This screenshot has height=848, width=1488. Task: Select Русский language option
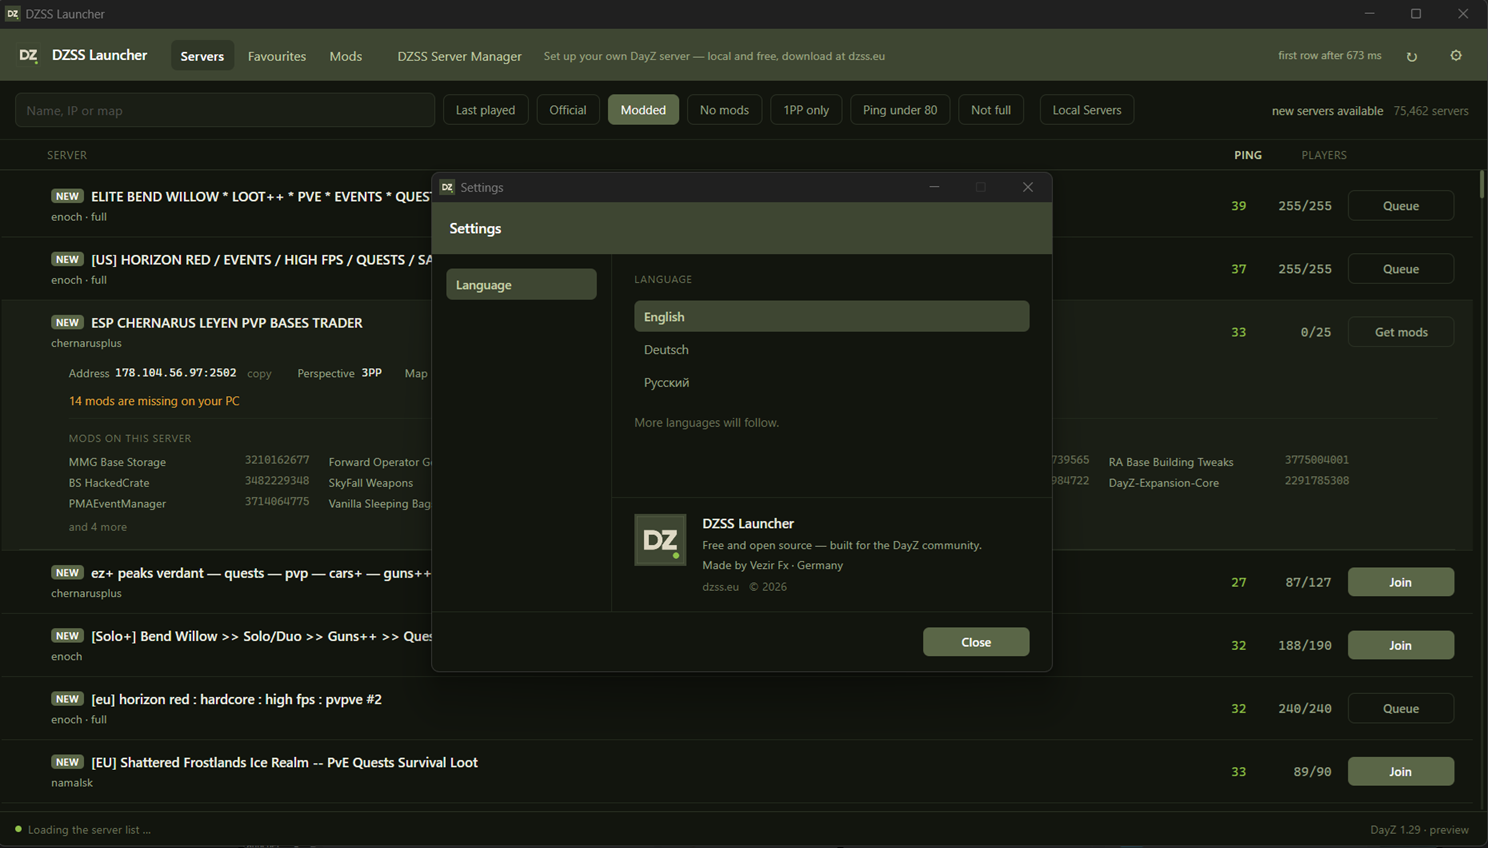click(831, 382)
